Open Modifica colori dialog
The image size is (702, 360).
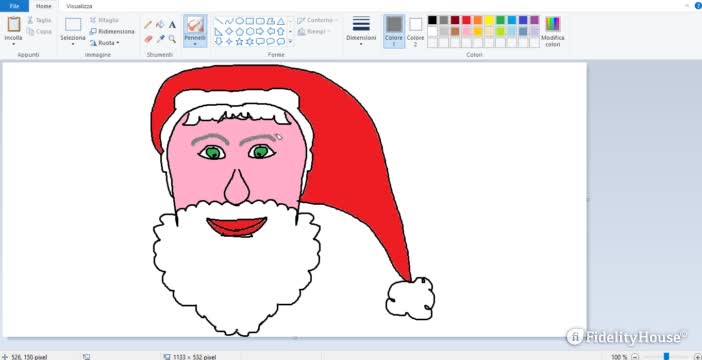[552, 29]
